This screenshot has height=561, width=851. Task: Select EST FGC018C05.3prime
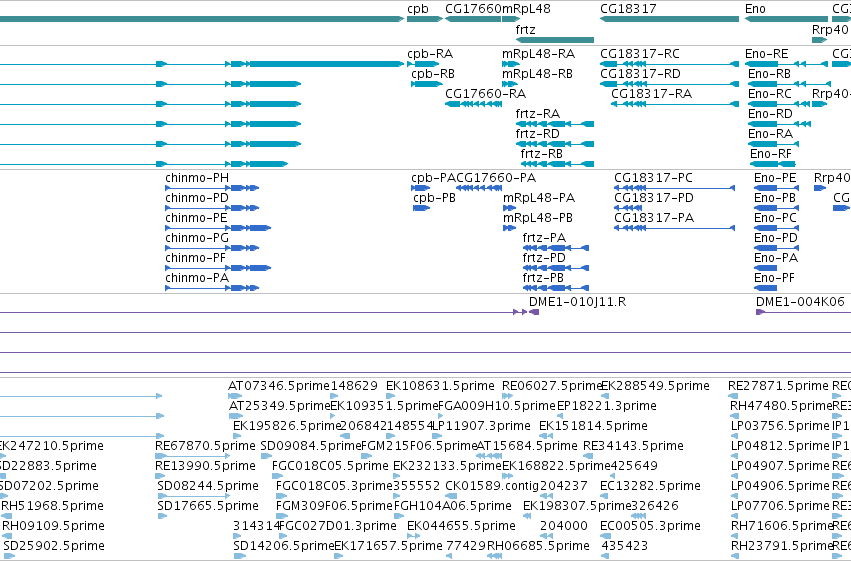[282, 496]
